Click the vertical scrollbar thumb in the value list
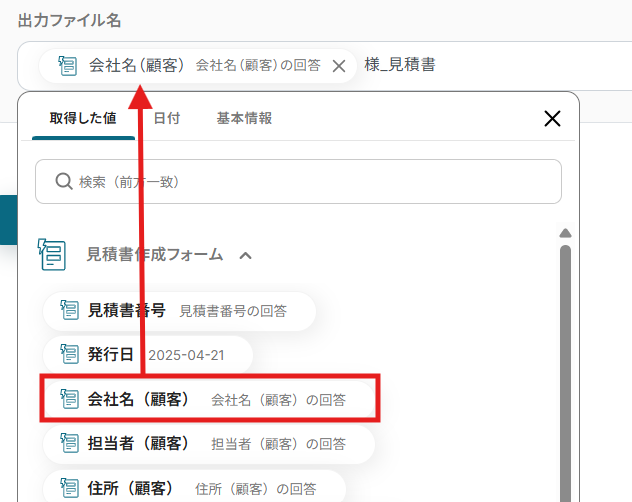632x502 pixels. [x=565, y=373]
